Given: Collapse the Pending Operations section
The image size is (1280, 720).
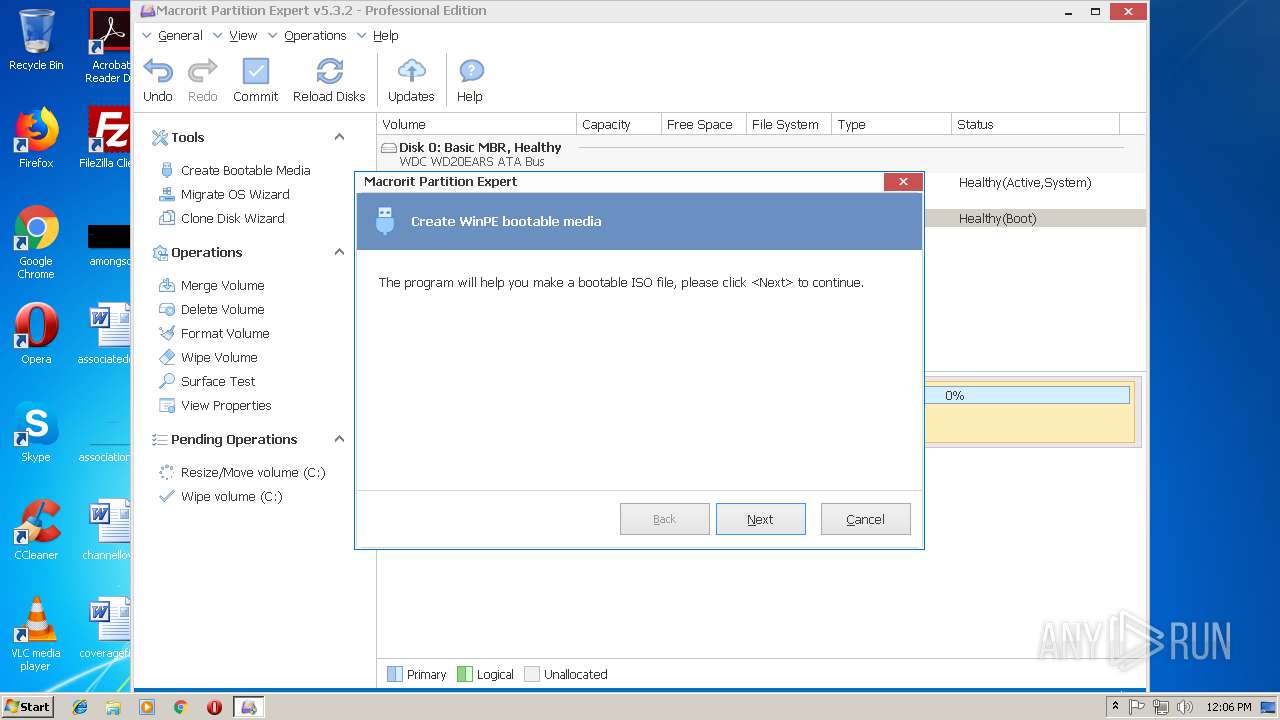Looking at the screenshot, I should click(339, 439).
